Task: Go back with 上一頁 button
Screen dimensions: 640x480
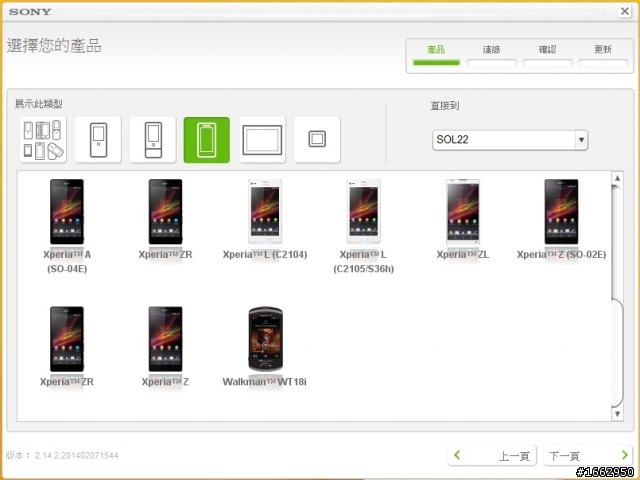Action: coord(492,456)
